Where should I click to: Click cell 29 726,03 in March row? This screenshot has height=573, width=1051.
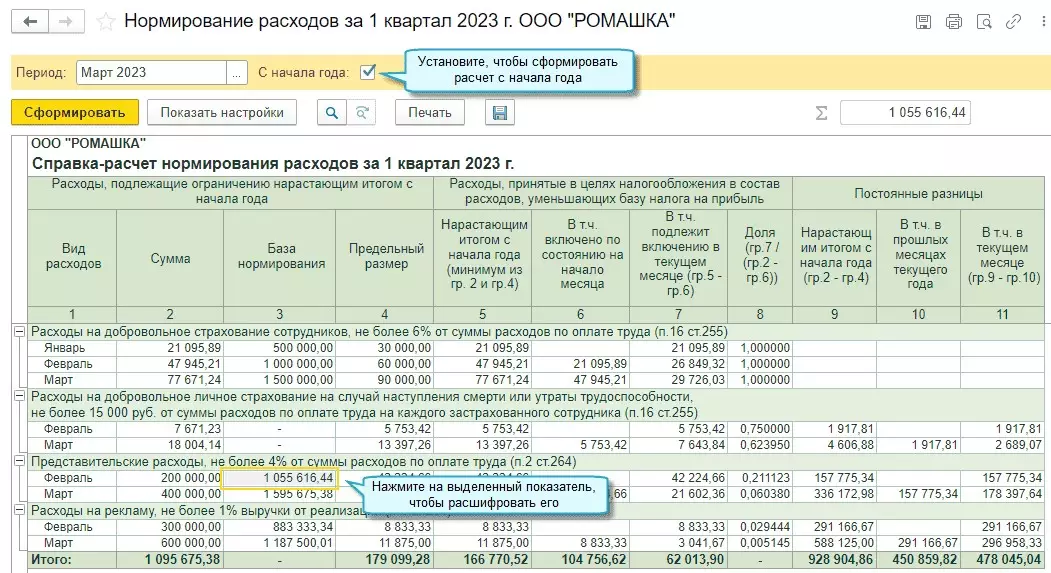[678, 379]
